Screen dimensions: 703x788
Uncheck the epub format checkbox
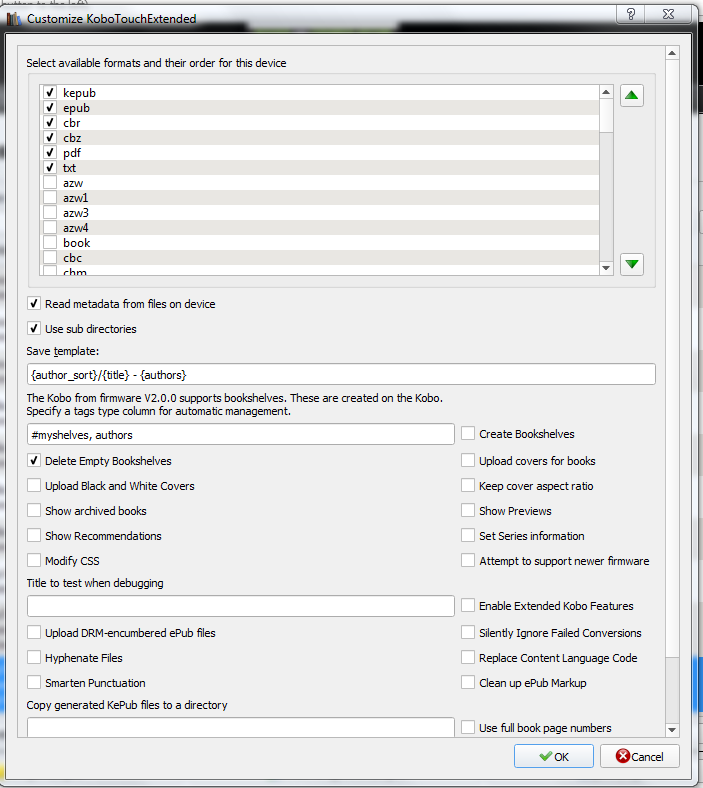(x=50, y=108)
